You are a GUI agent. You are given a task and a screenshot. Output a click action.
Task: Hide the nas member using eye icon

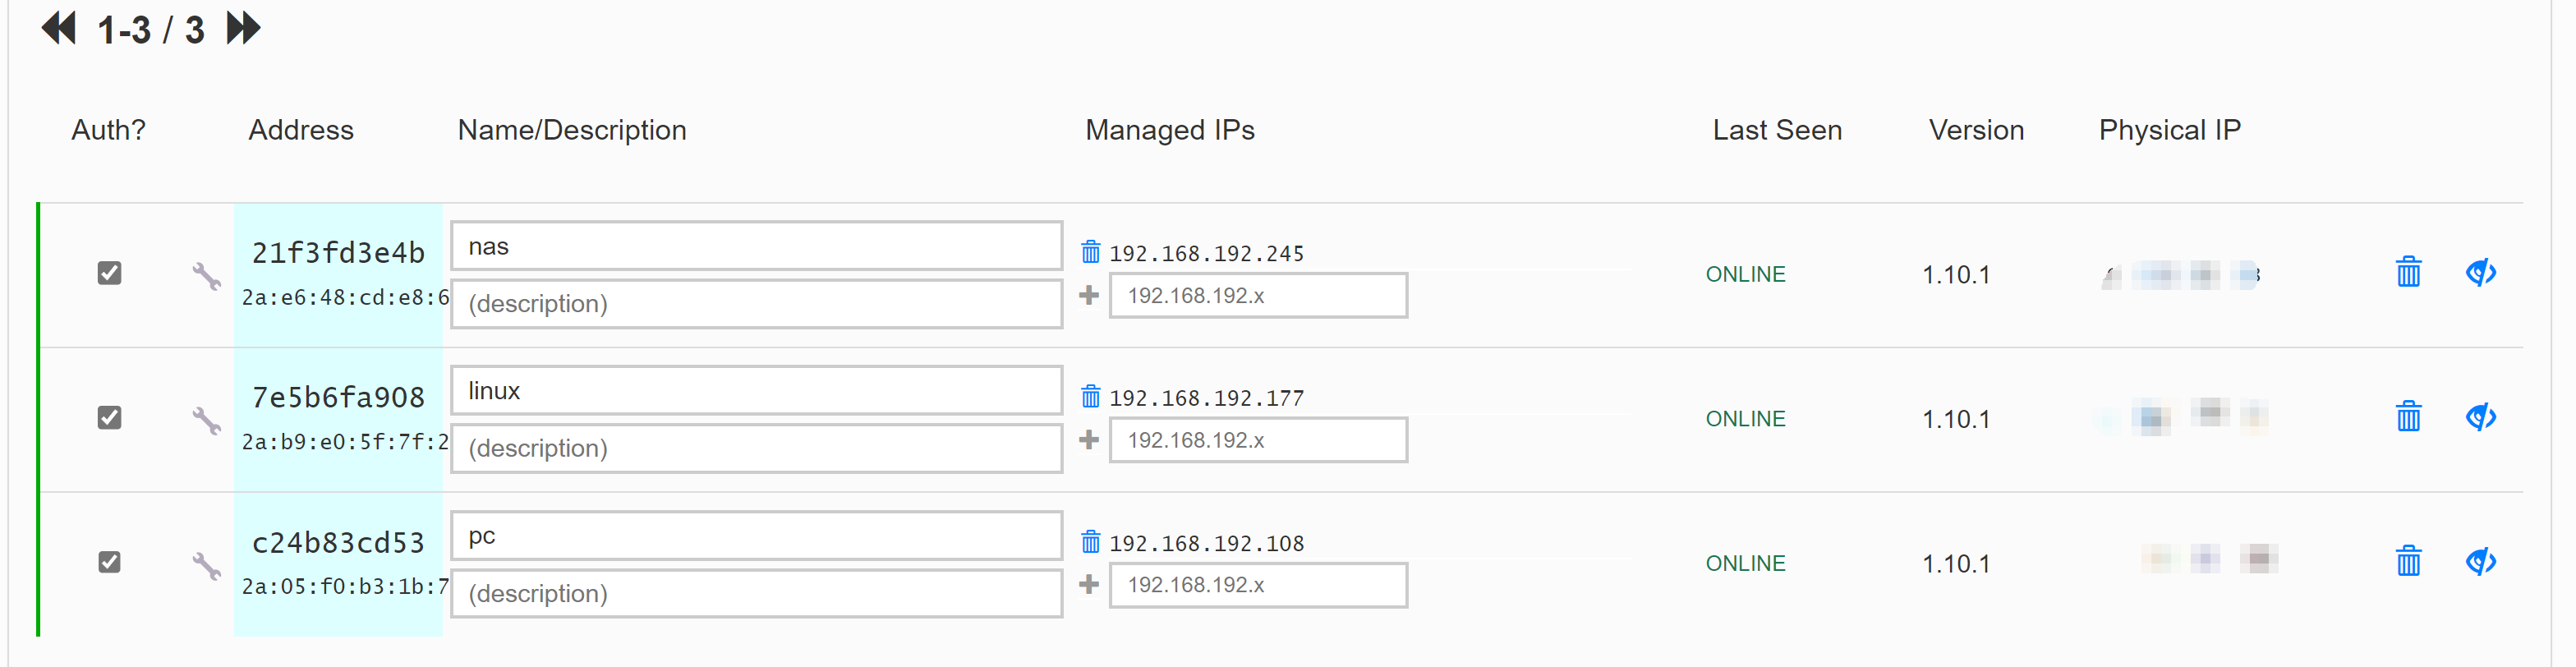(2481, 272)
